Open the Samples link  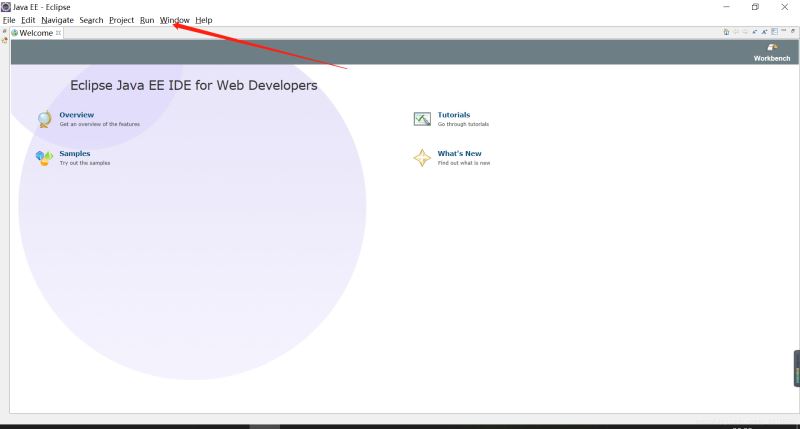(74, 153)
